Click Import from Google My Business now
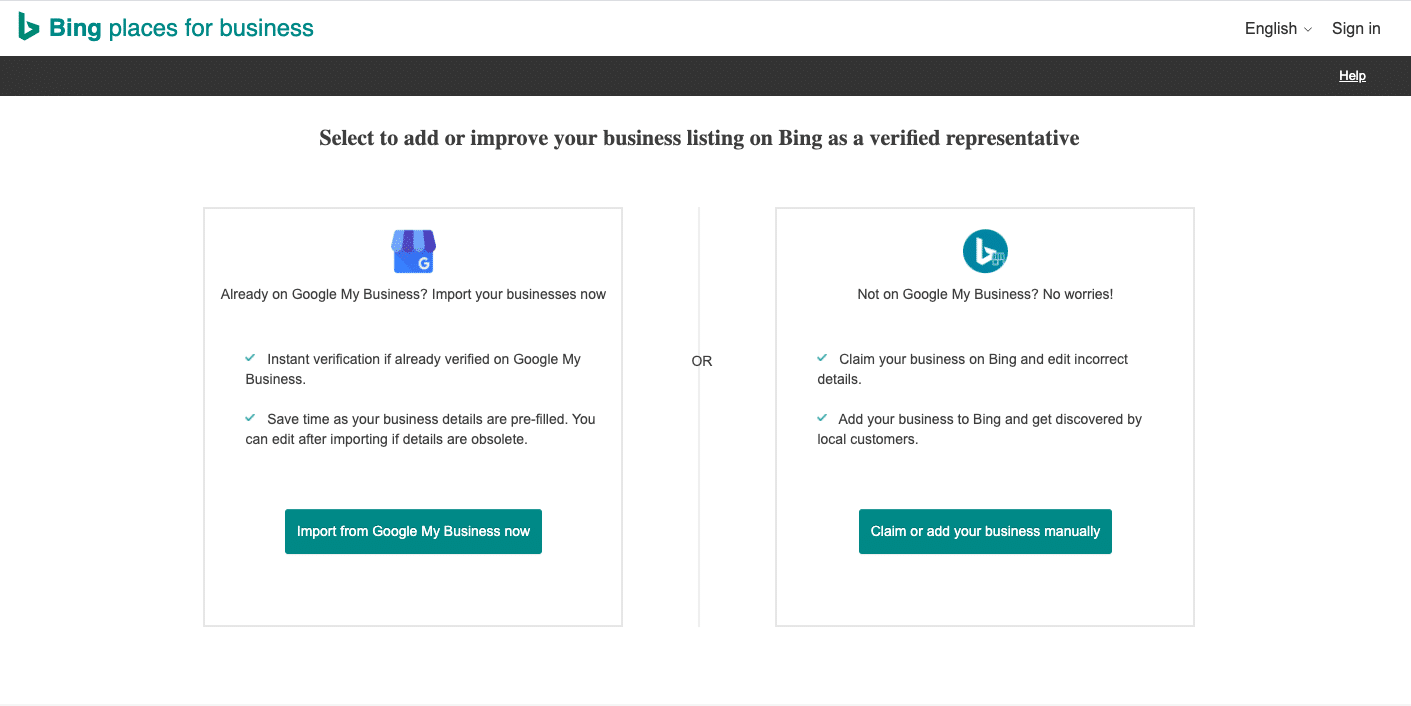Screen dimensions: 1411x706 [413, 531]
